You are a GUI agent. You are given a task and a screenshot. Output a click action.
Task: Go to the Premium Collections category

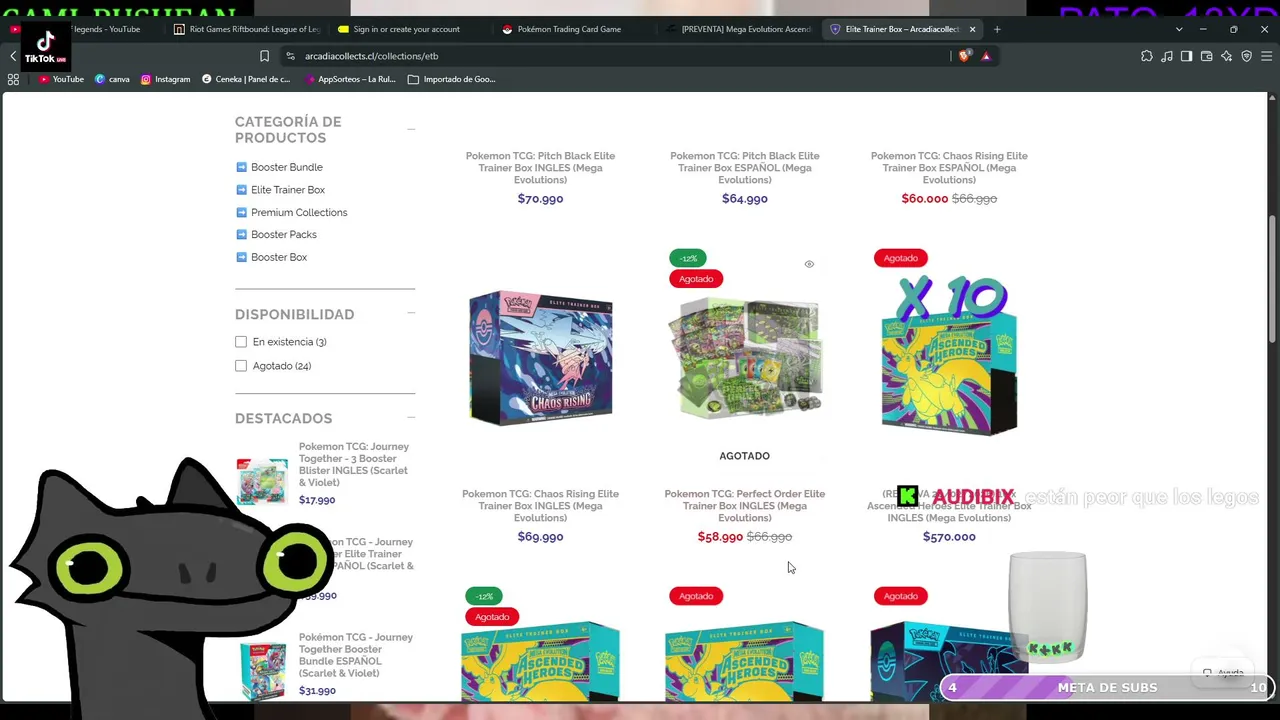pos(299,212)
